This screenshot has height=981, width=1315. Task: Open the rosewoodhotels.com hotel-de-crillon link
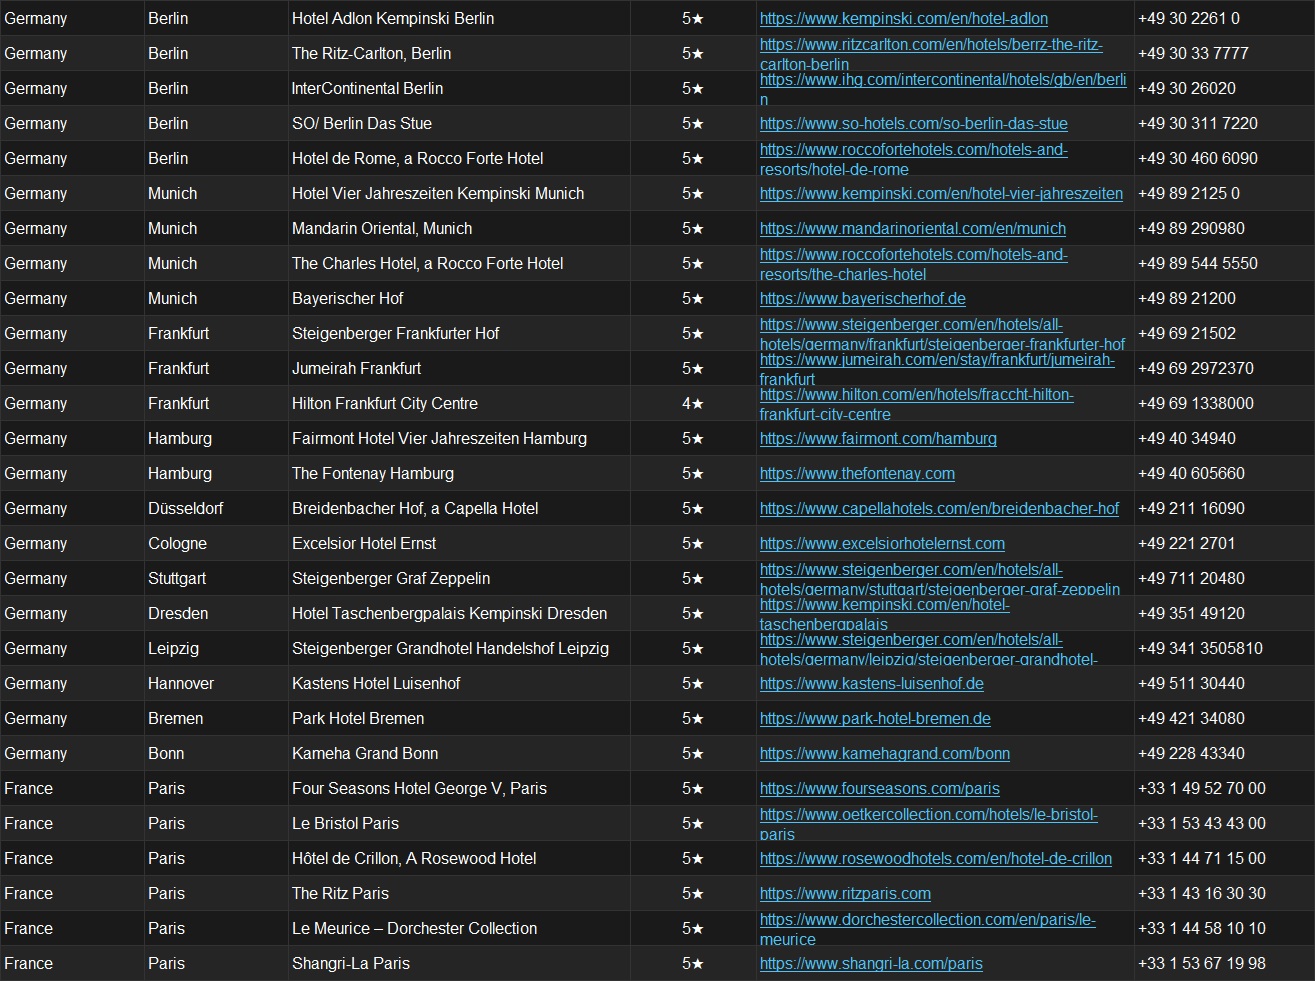pyautogui.click(x=936, y=858)
